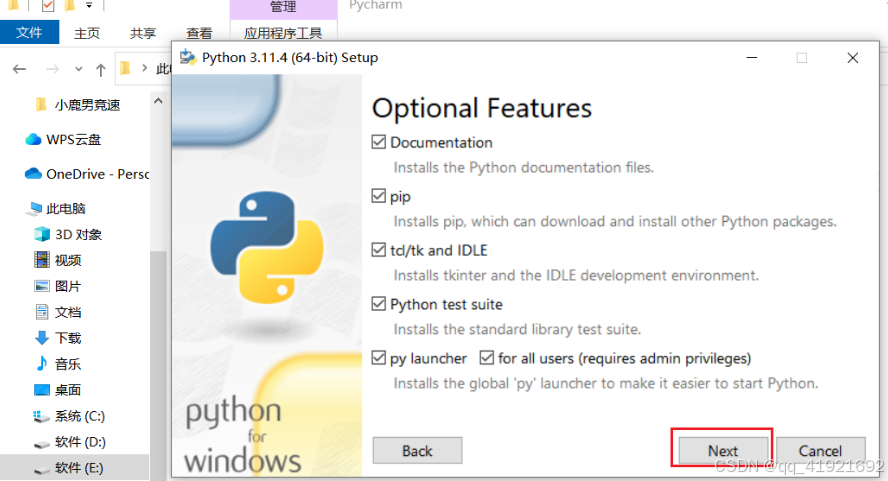Click the 软件 (E:) drive icon

pos(42,470)
